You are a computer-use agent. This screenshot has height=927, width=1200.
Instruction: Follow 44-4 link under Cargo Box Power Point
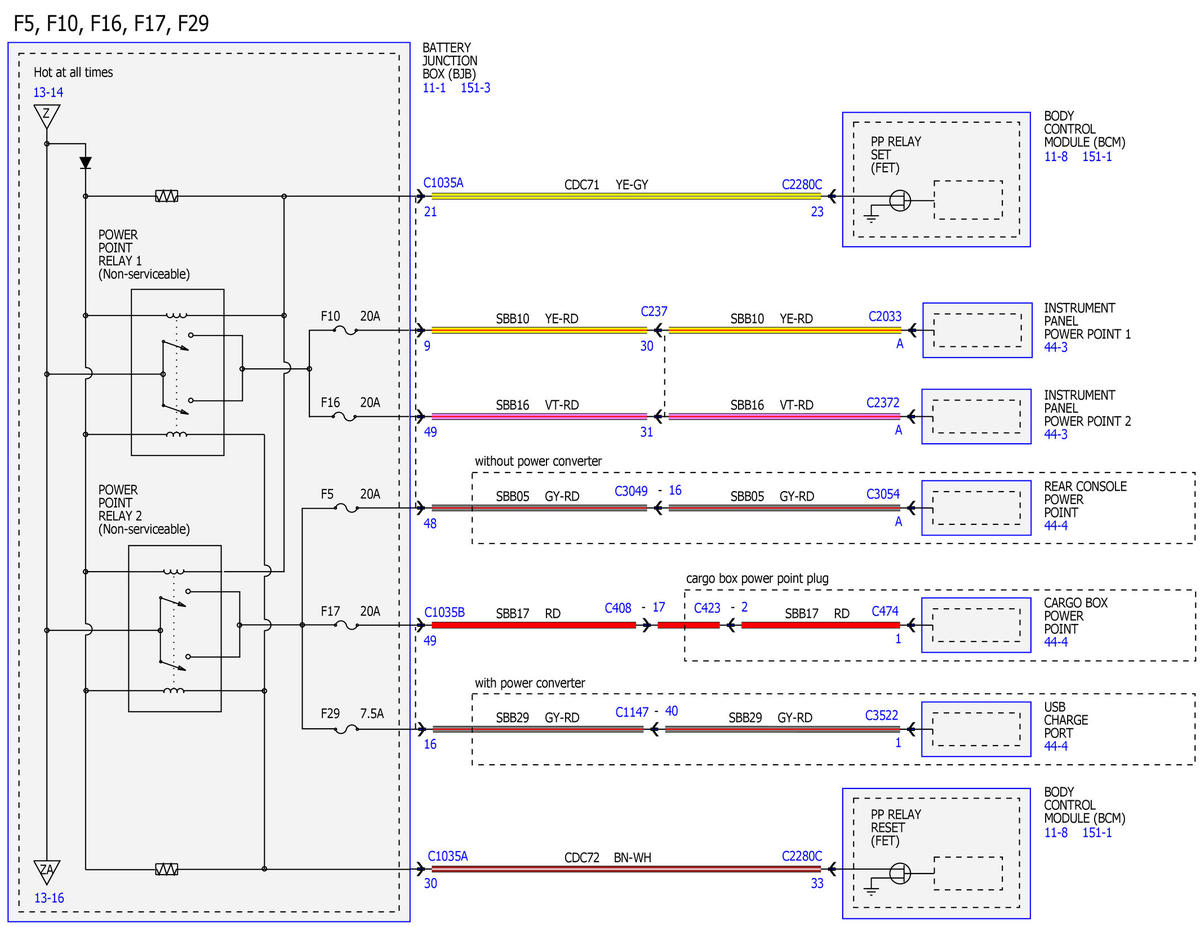click(1056, 642)
